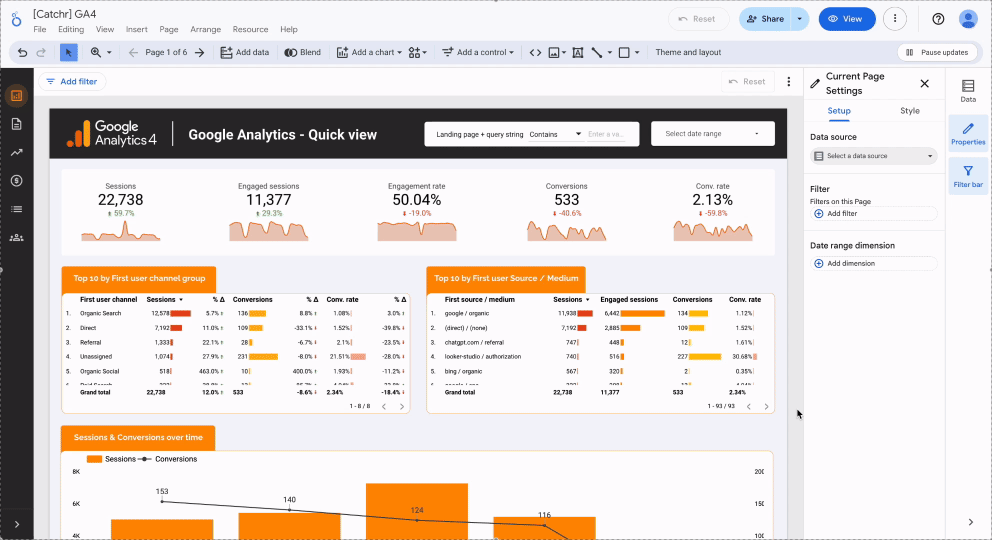Open the zoom level dropdown arrow
Image resolution: width=992 pixels, height=540 pixels.
point(109,52)
